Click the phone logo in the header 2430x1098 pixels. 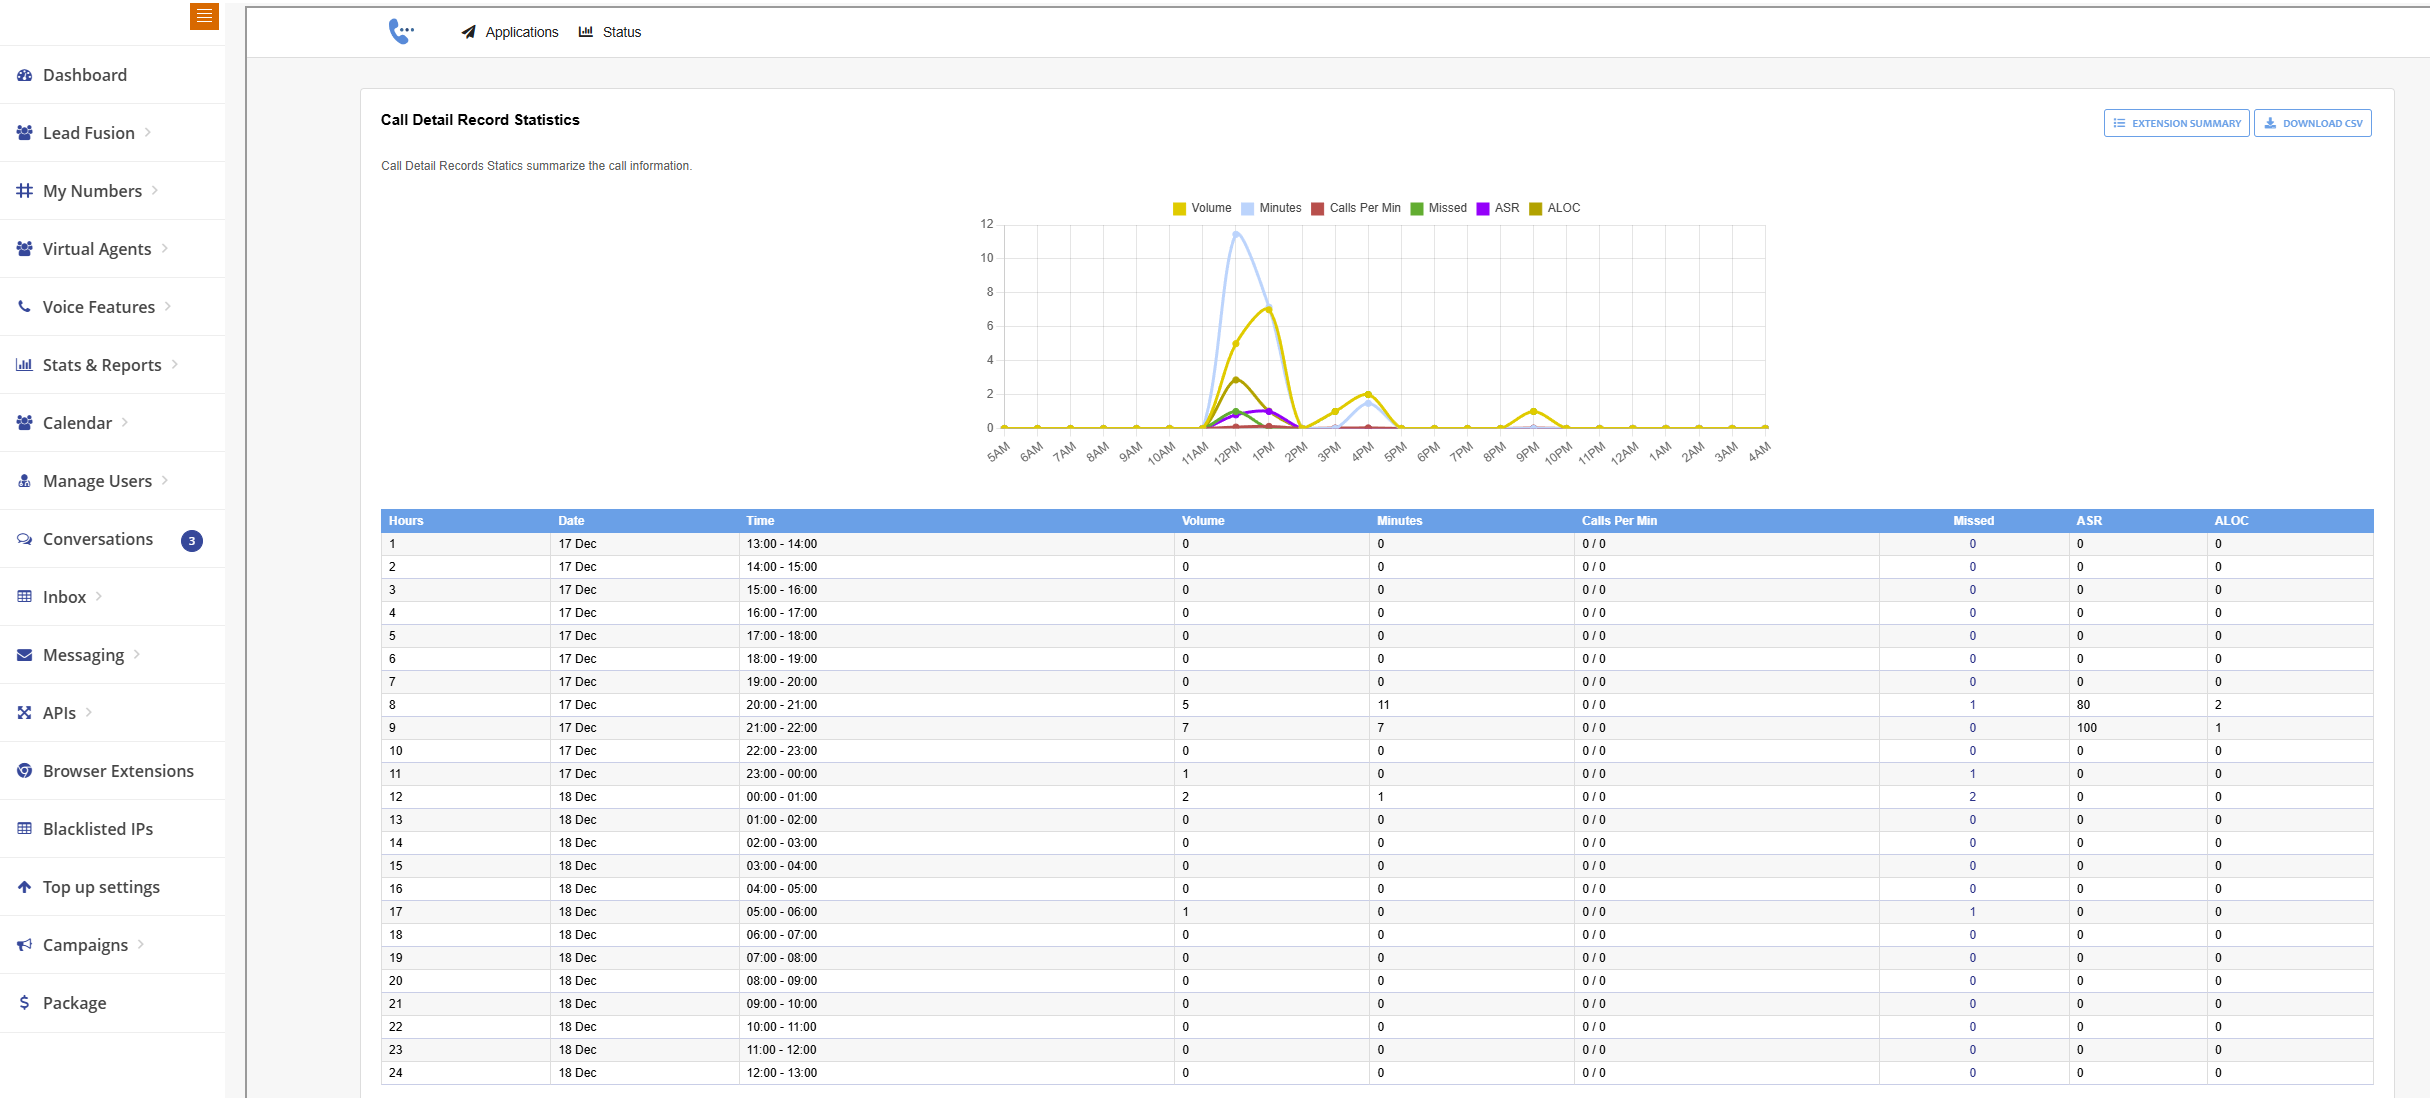pos(401,31)
